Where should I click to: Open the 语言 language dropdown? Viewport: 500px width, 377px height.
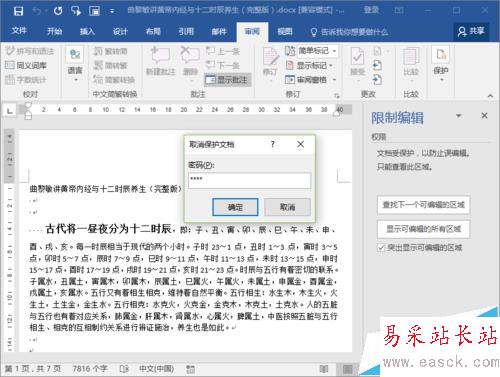75,65
